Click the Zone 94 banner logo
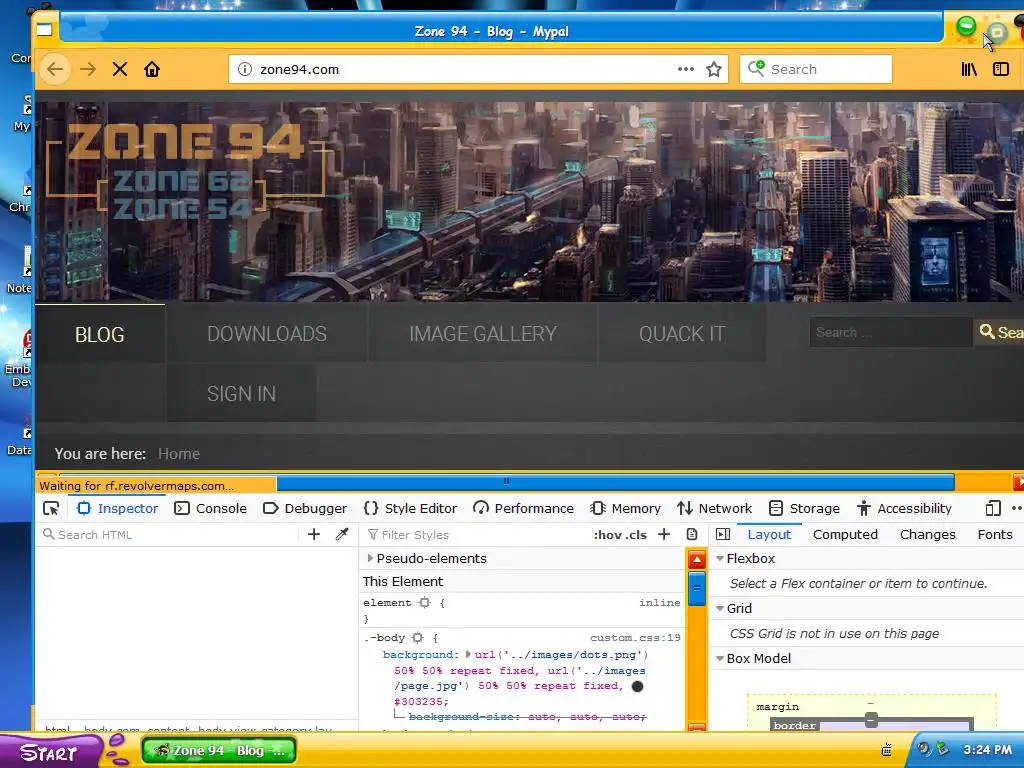 [186, 171]
